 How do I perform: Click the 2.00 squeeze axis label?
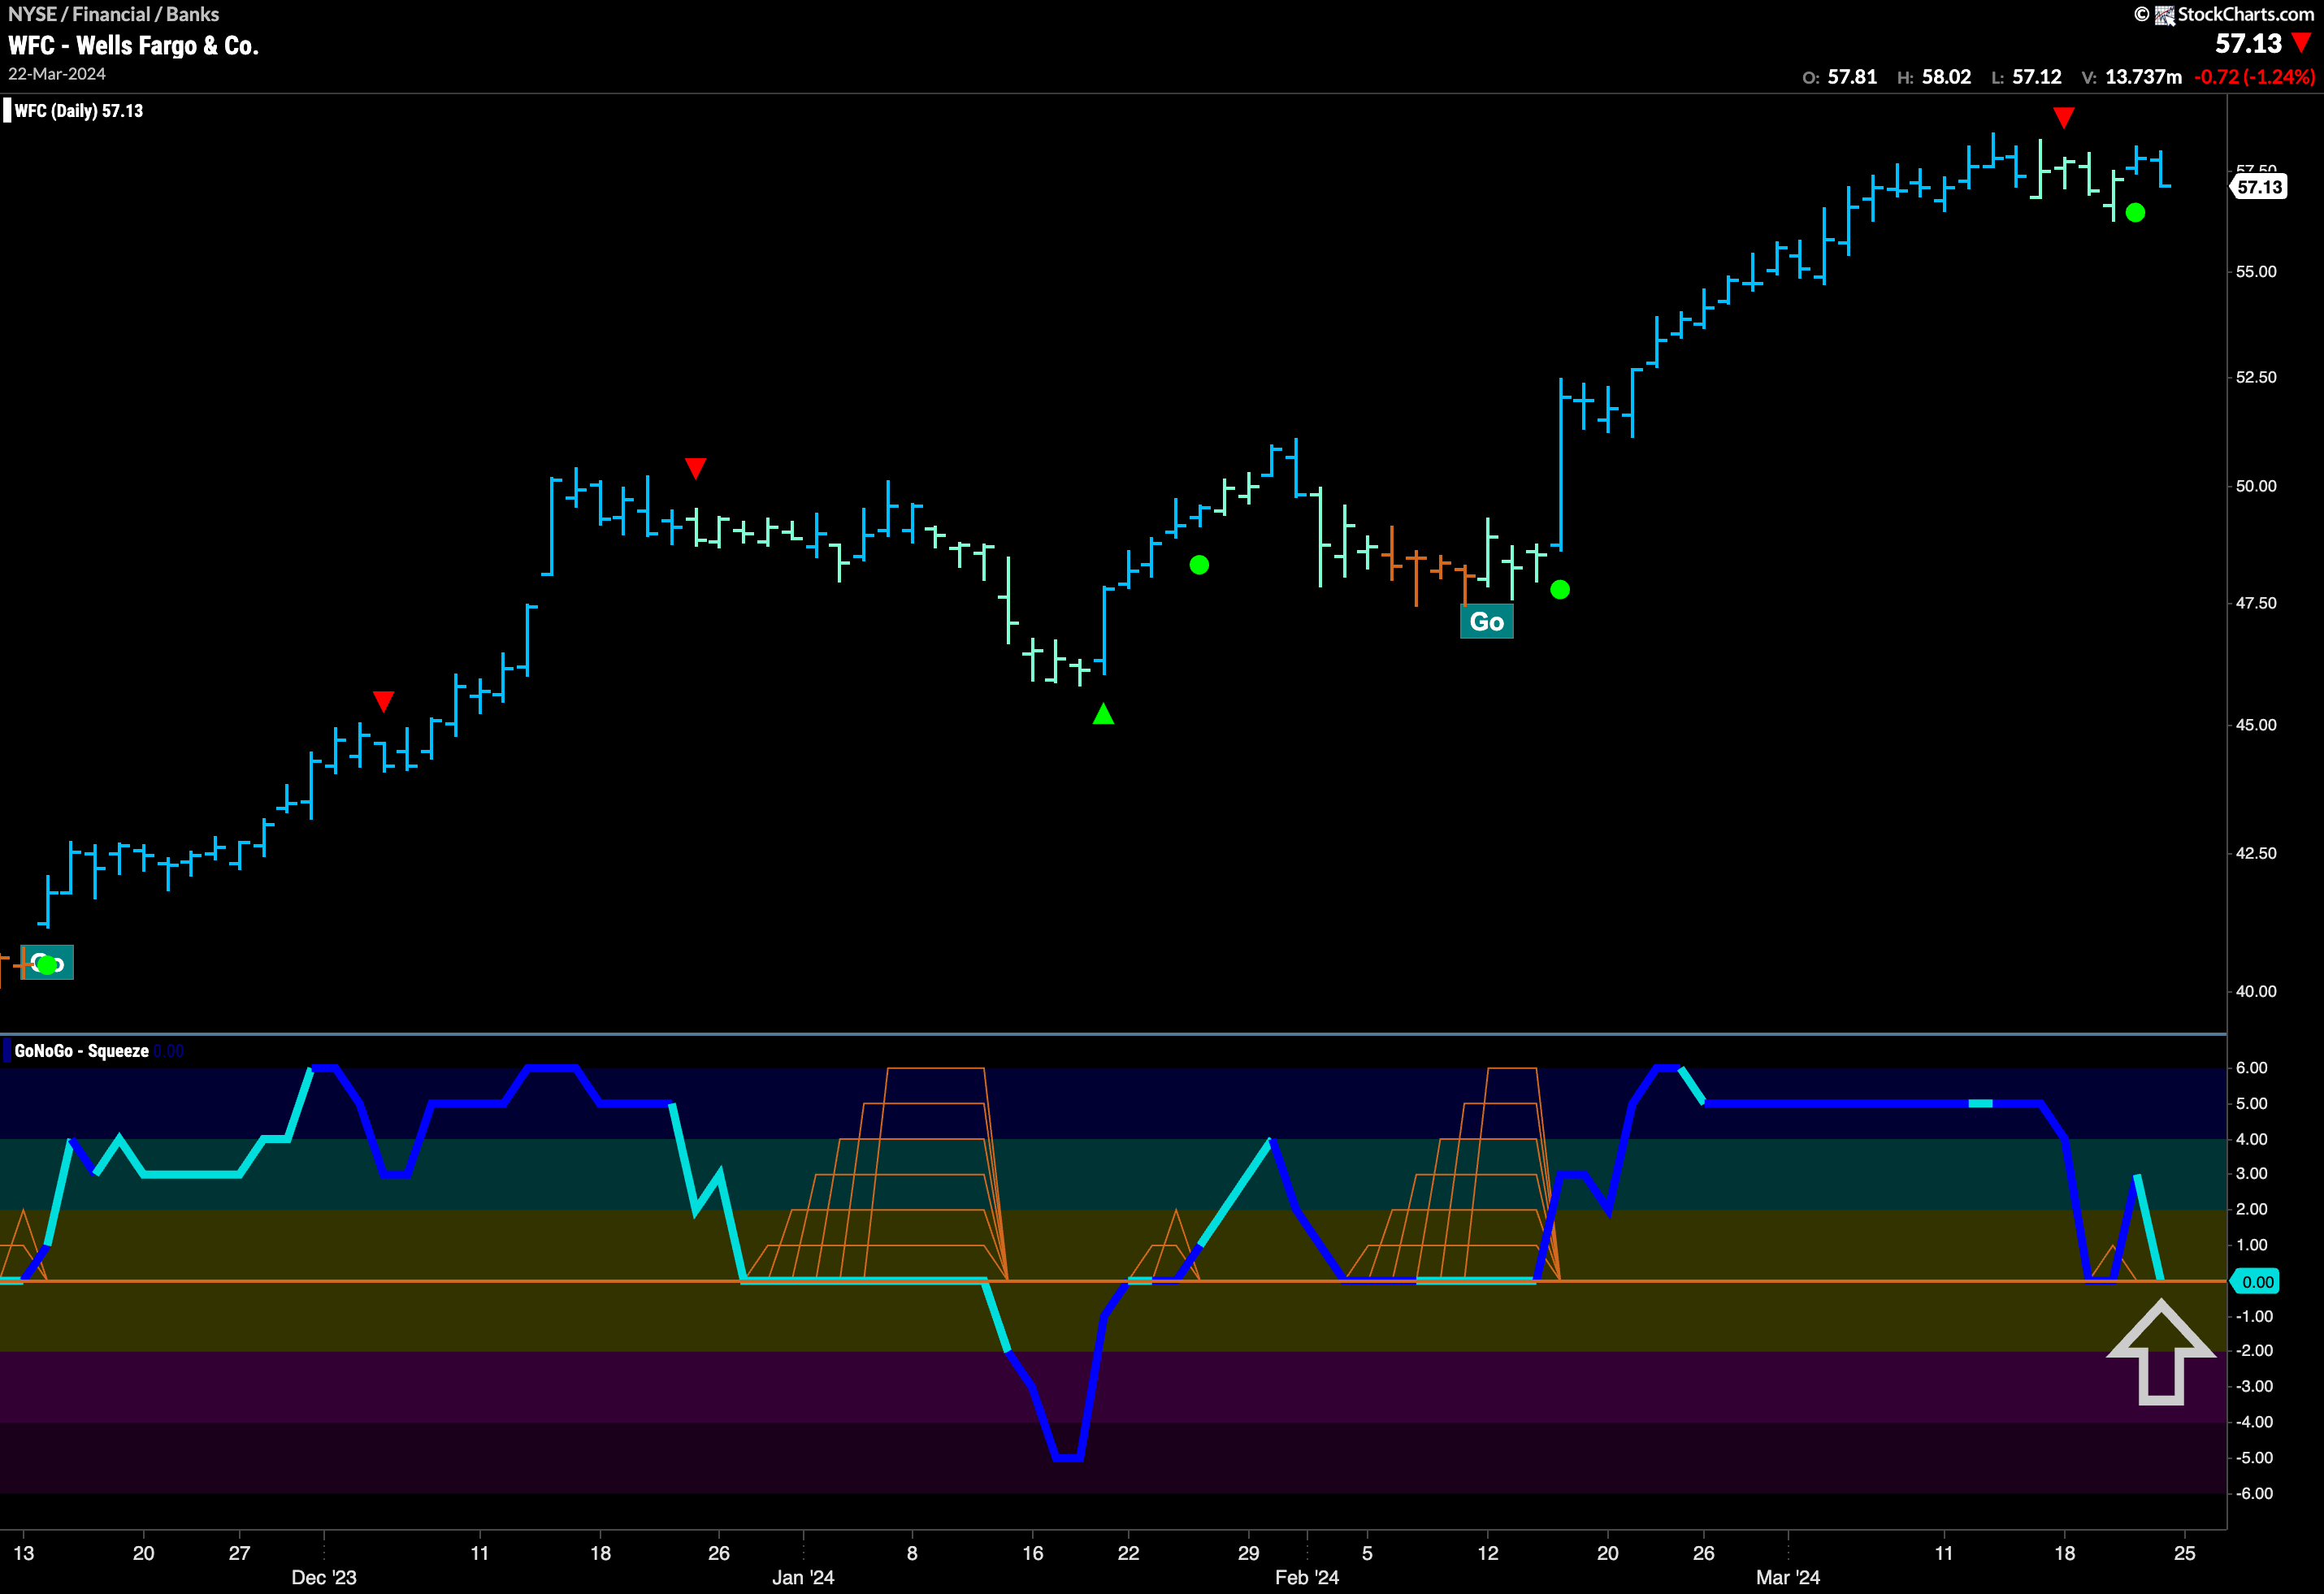click(2252, 1209)
